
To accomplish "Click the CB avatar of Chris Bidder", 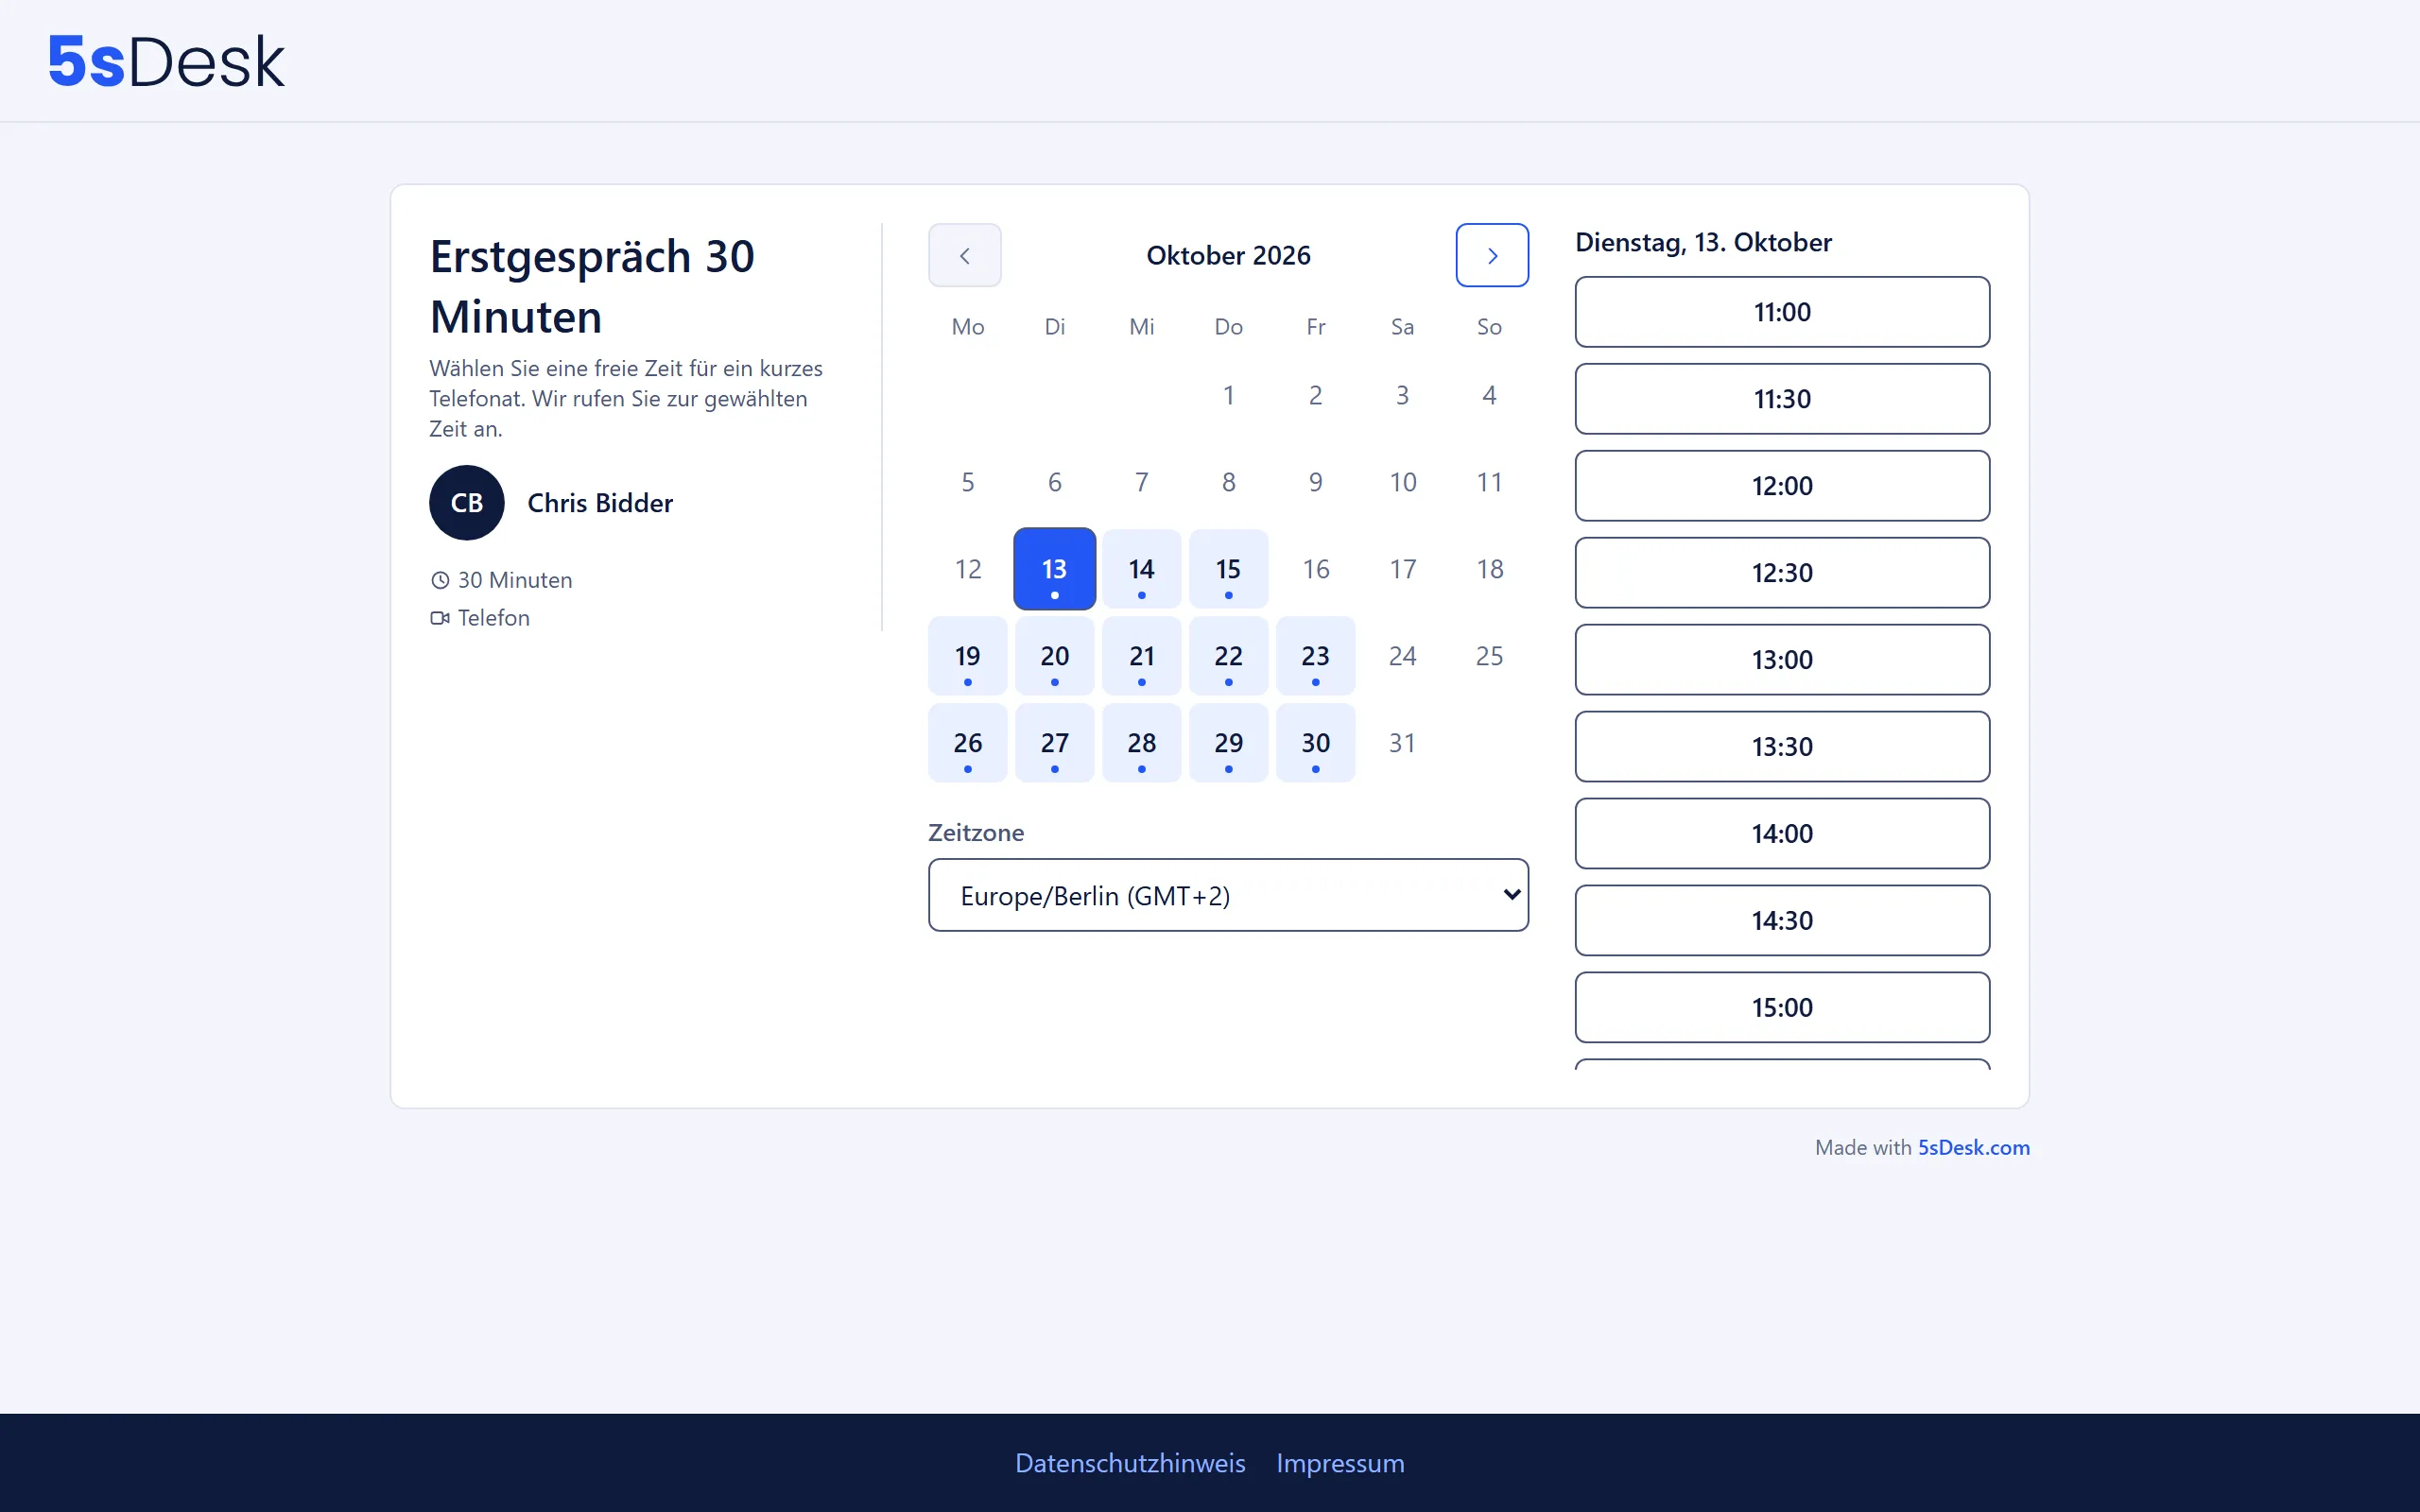I will [467, 503].
